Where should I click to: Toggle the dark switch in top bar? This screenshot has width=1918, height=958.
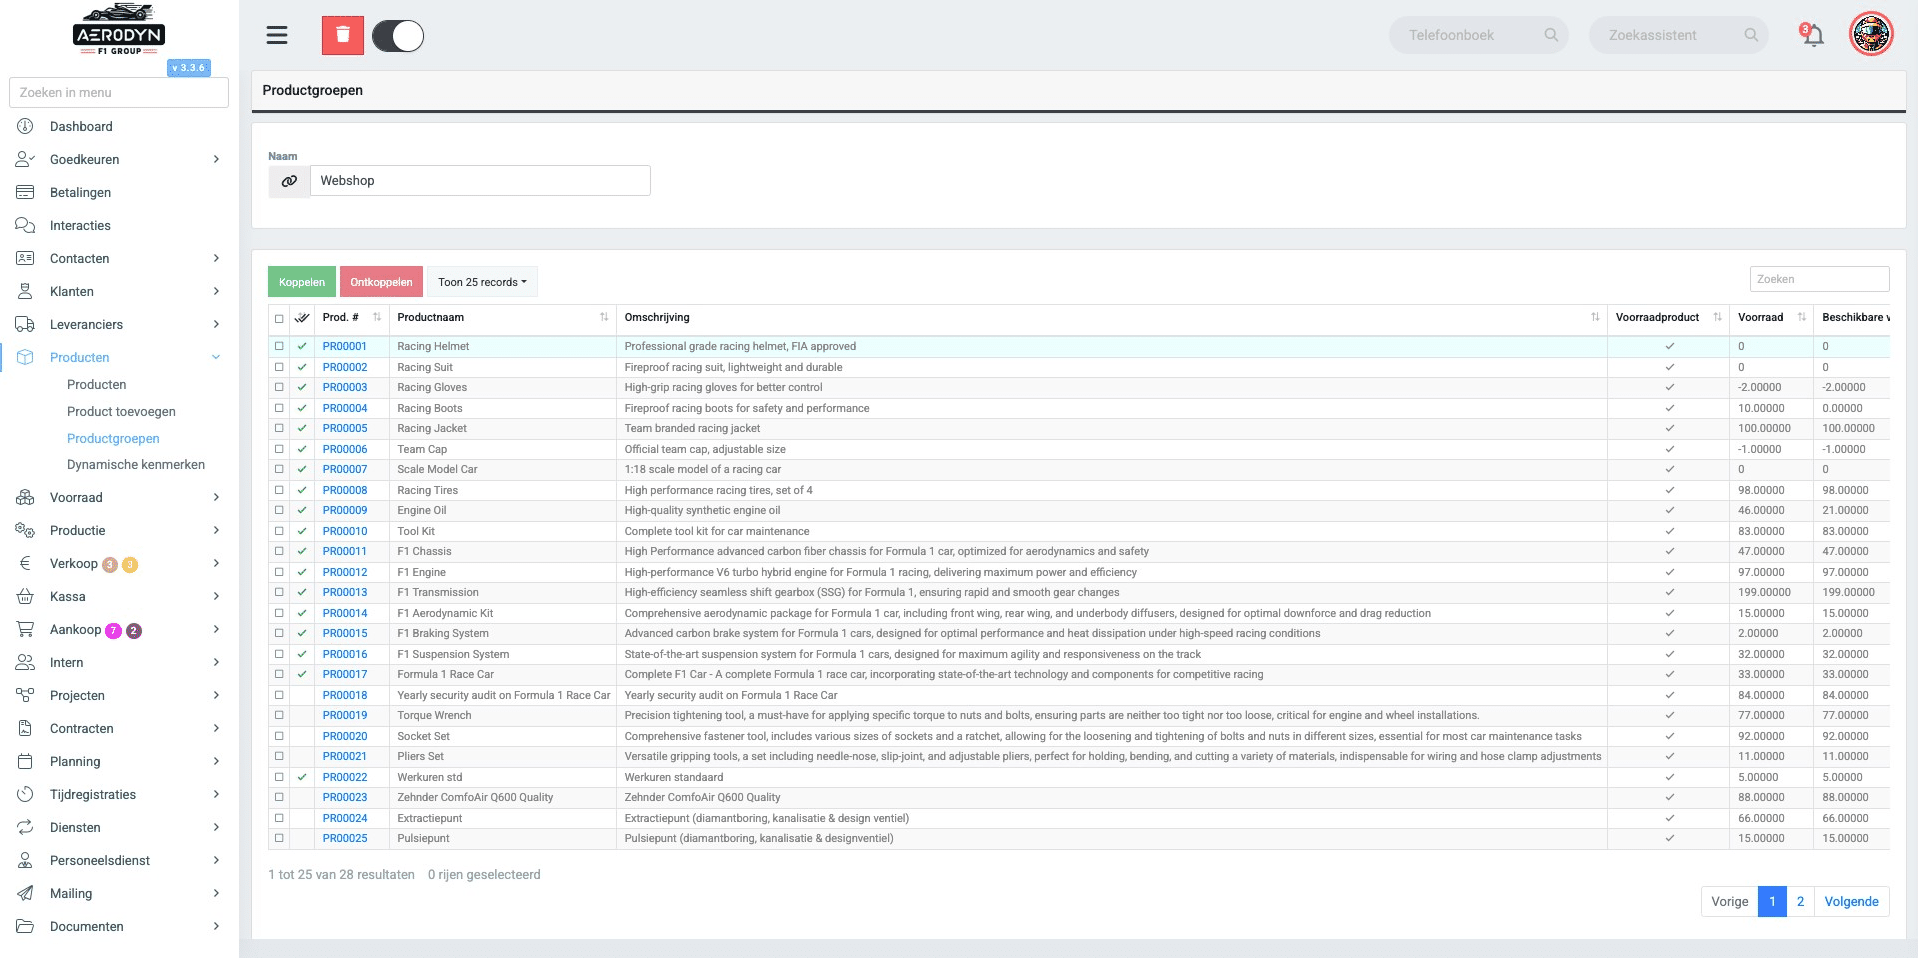398,36
